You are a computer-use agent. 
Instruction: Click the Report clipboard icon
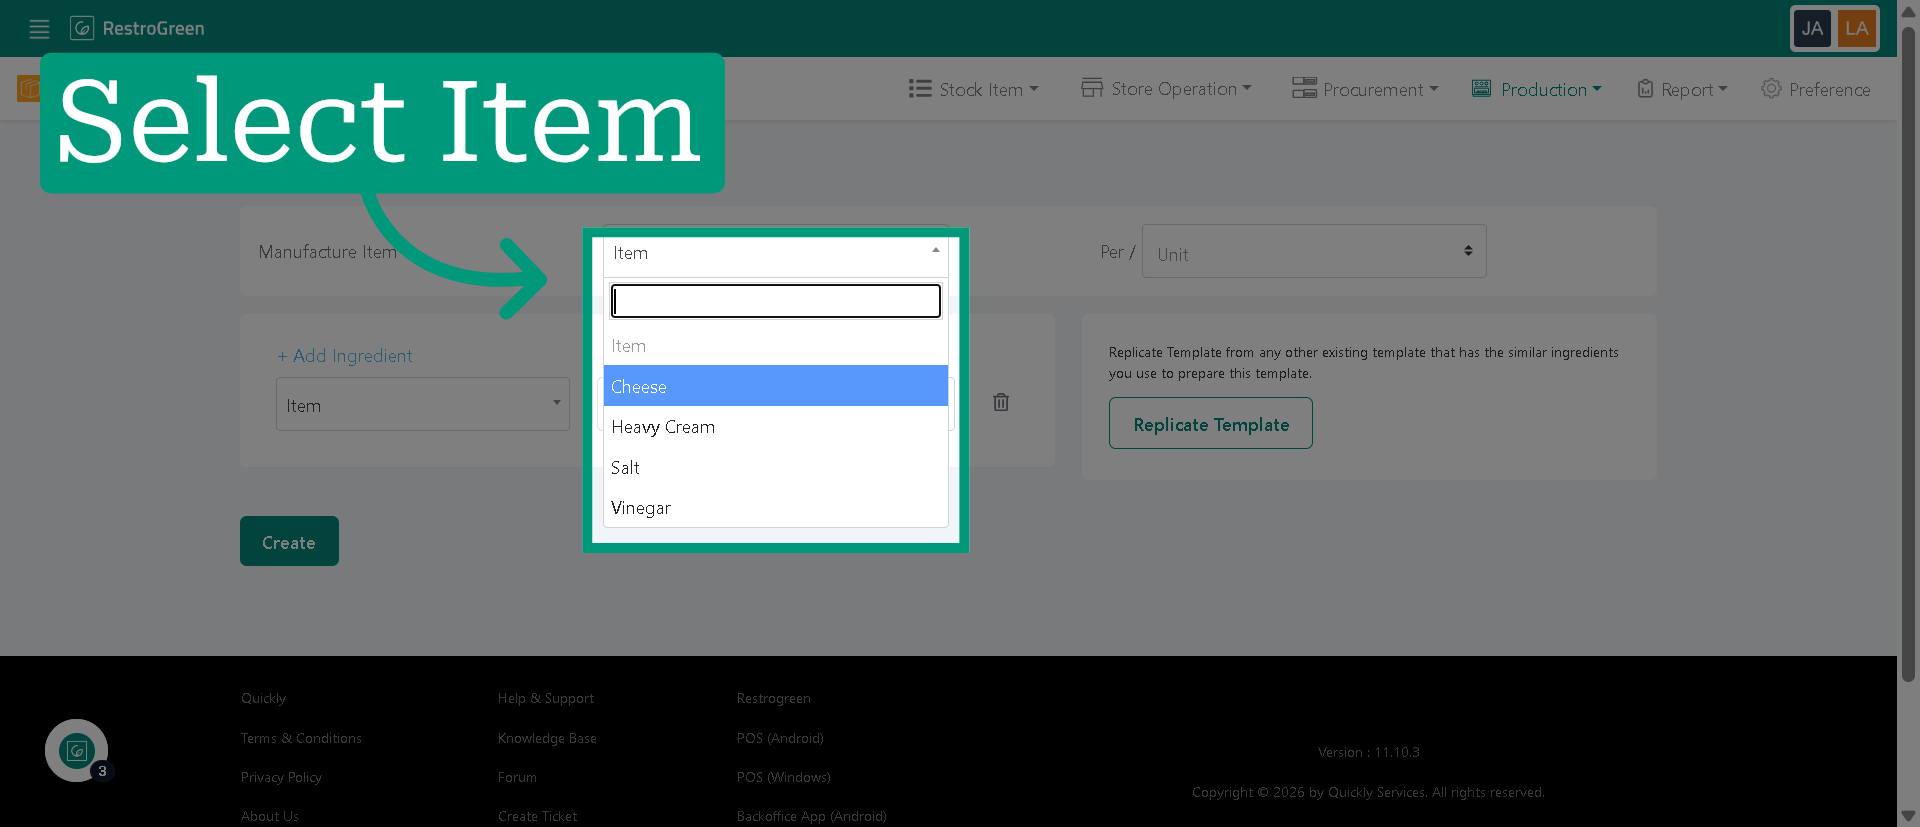pyautogui.click(x=1645, y=88)
